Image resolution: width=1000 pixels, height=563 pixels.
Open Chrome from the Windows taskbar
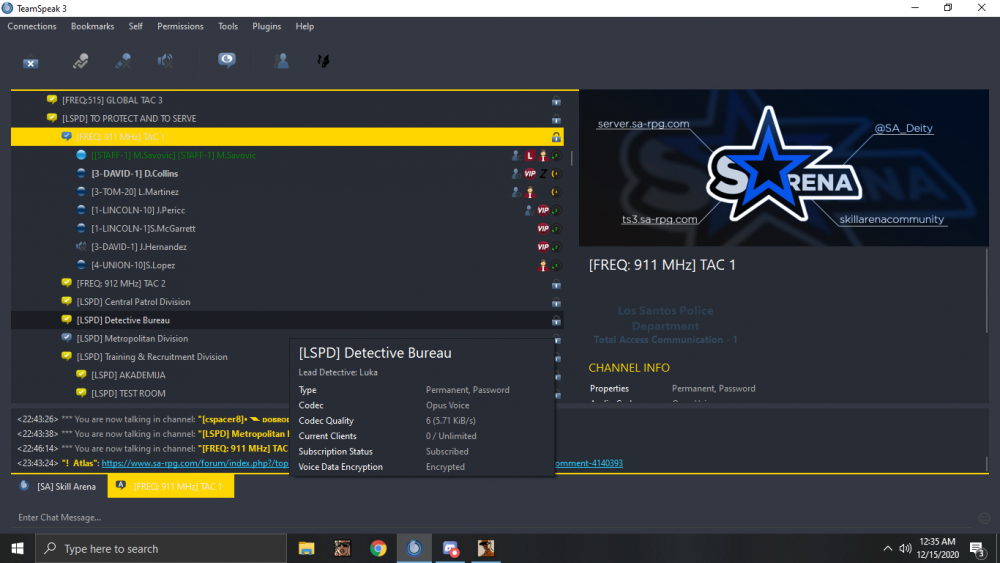(x=378, y=548)
